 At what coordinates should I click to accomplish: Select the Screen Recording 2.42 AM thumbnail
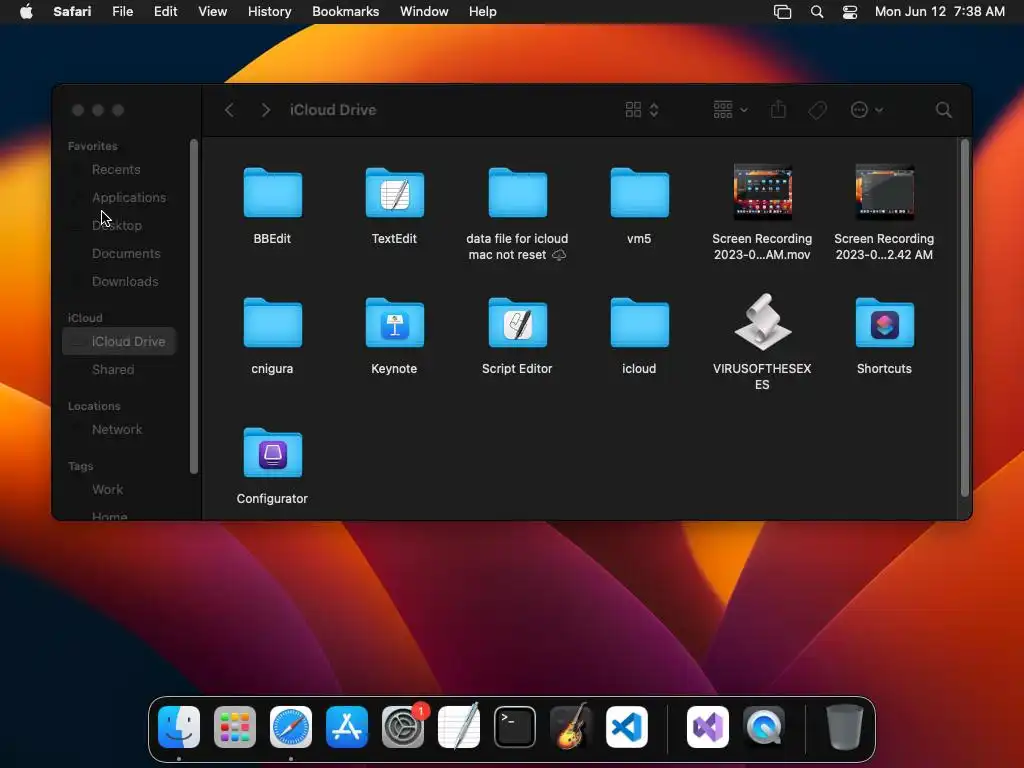[884, 192]
